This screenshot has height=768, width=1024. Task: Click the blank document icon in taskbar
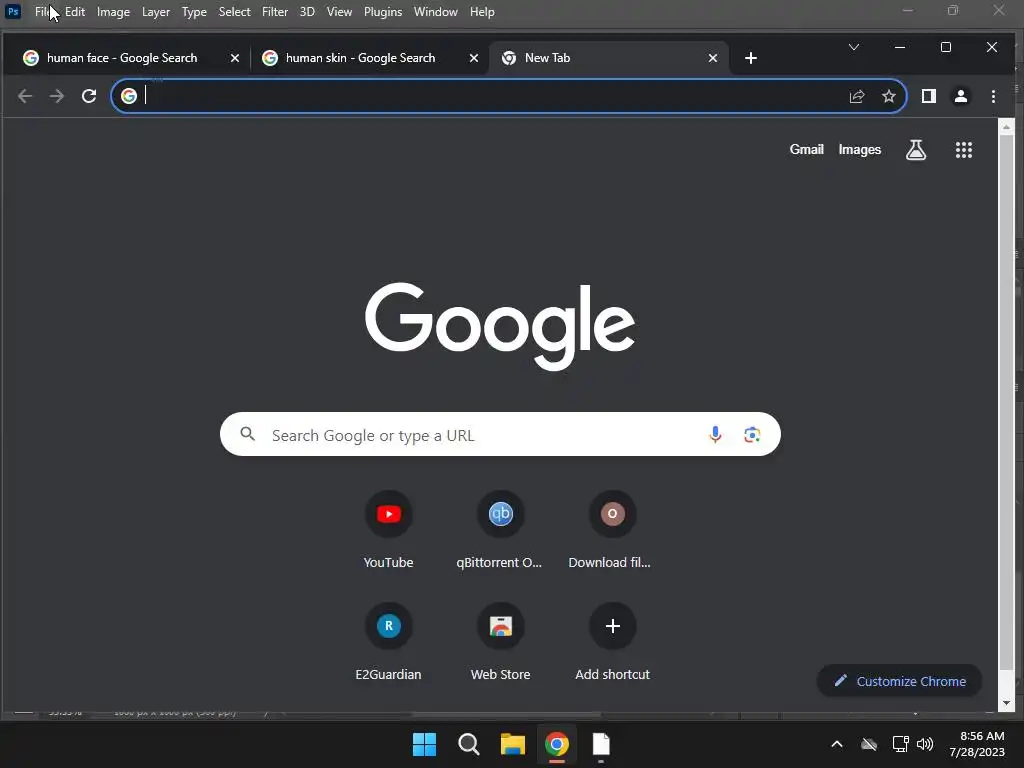(601, 744)
